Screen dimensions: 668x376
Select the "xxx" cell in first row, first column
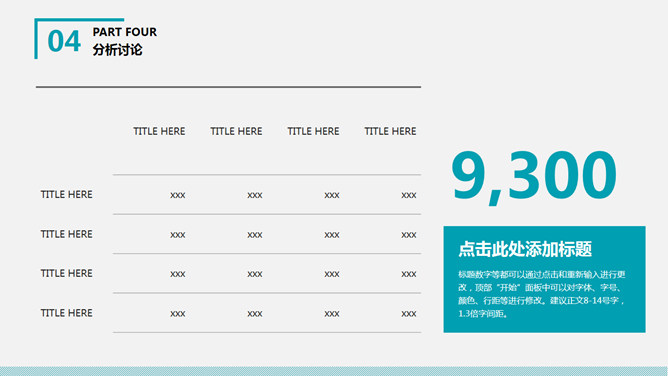[x=178, y=195]
